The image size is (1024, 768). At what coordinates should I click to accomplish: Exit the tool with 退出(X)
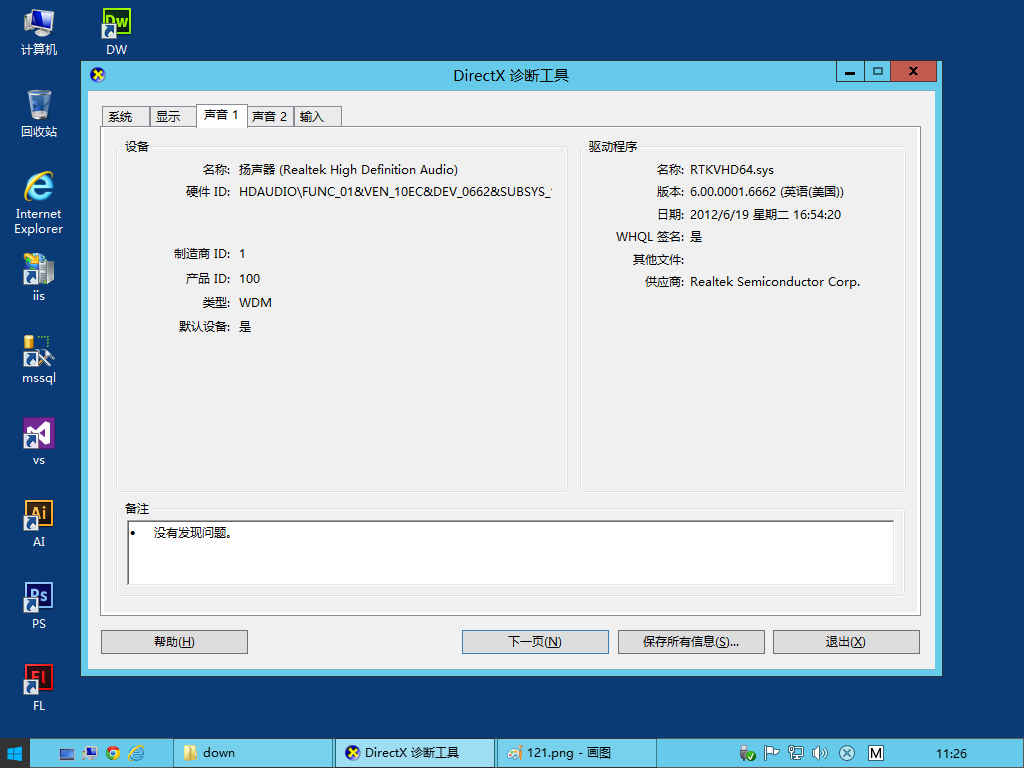point(846,642)
